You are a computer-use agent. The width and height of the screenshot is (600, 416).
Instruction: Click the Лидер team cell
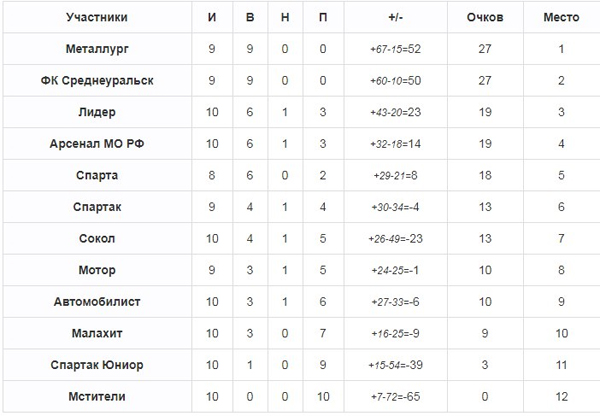97,112
